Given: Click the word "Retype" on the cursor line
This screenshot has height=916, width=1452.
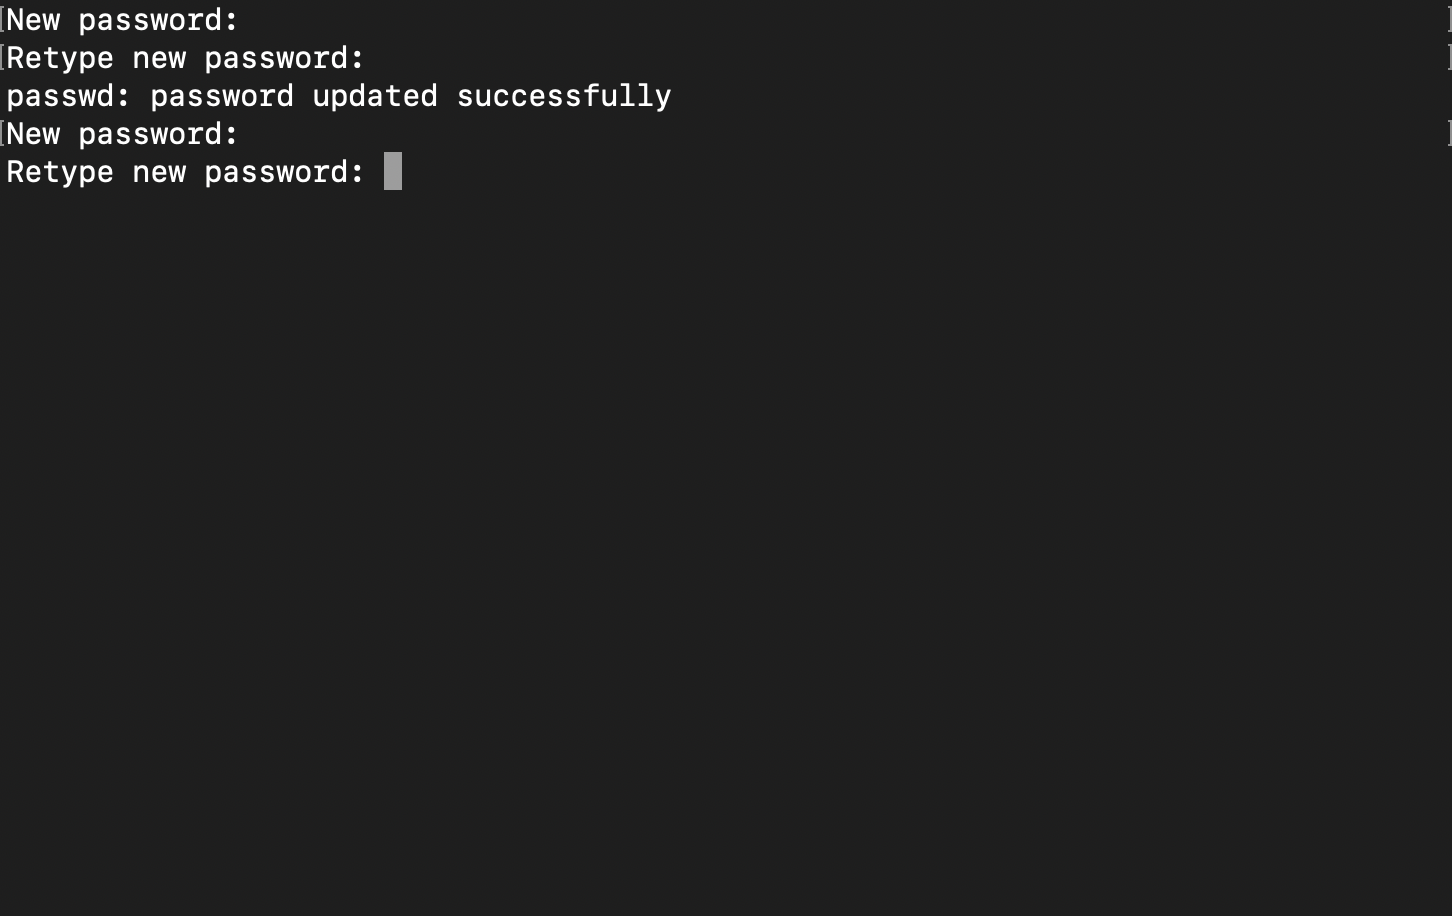Looking at the screenshot, I should 60,172.
